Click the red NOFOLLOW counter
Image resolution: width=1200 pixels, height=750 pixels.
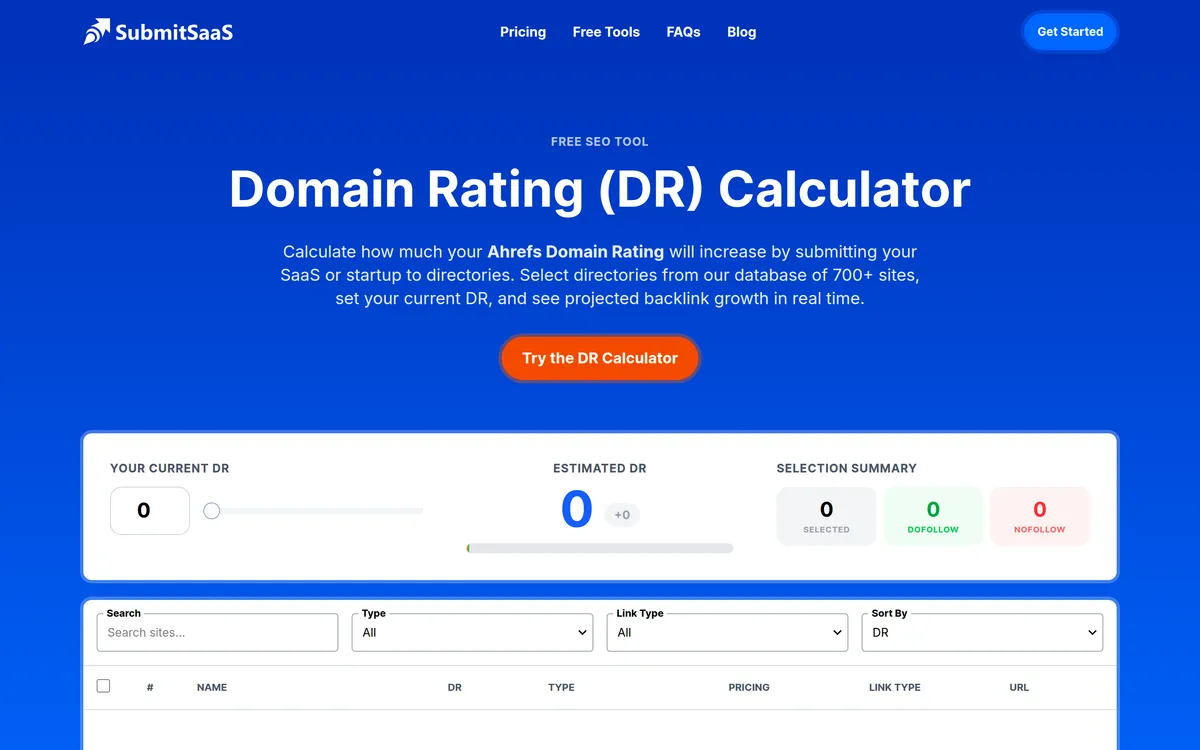[1039, 515]
